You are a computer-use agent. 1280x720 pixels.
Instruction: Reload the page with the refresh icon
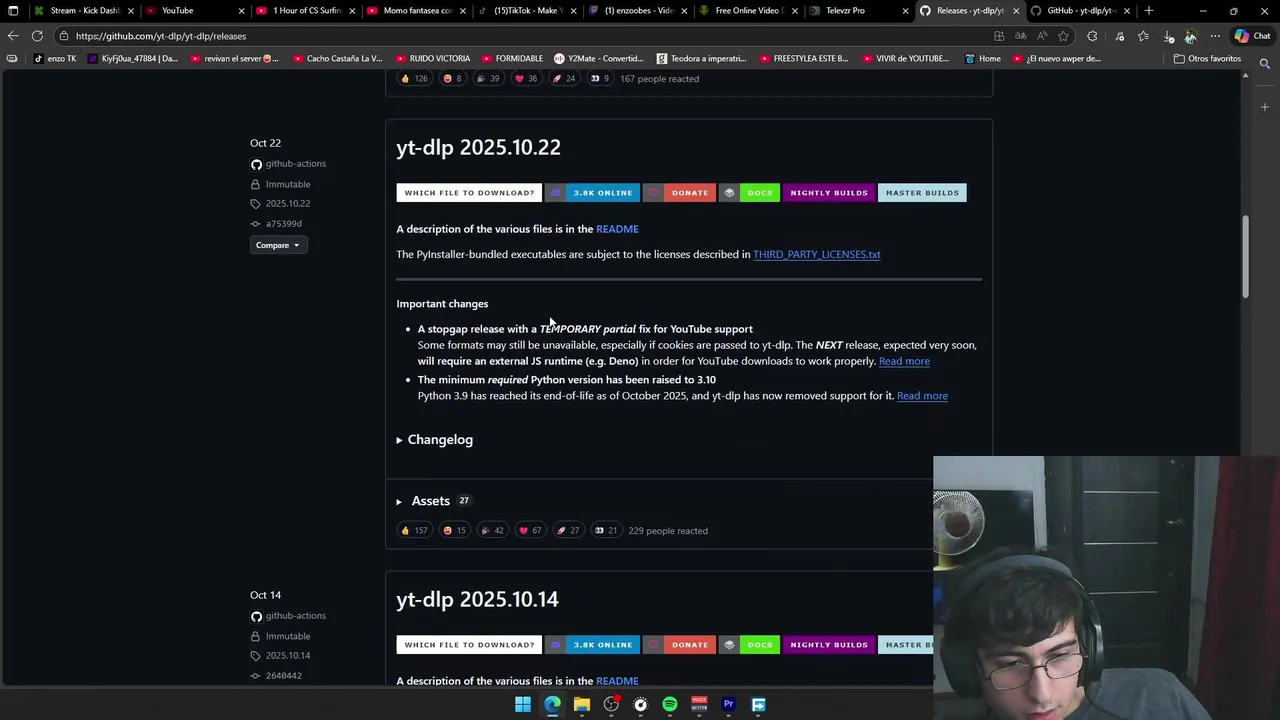[37, 36]
